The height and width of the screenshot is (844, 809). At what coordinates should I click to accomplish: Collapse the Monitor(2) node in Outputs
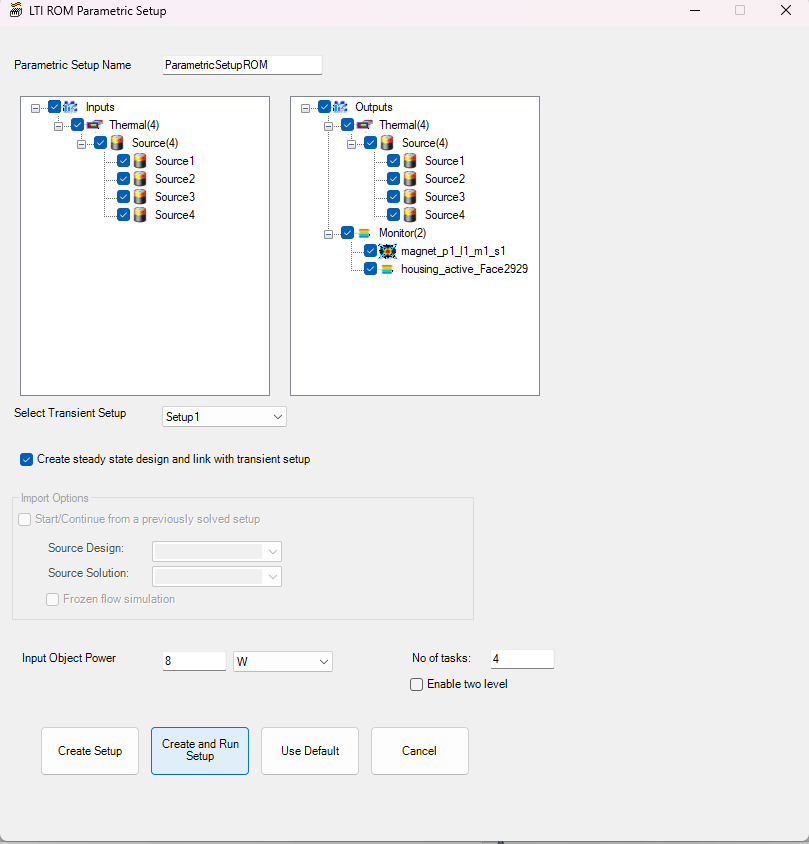328,233
